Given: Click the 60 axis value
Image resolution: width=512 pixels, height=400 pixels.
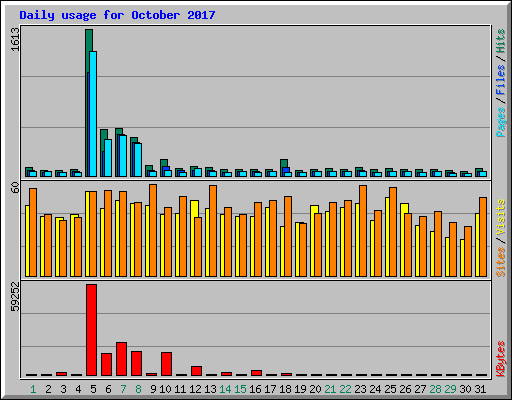Looking at the screenshot, I should [x=15, y=188].
